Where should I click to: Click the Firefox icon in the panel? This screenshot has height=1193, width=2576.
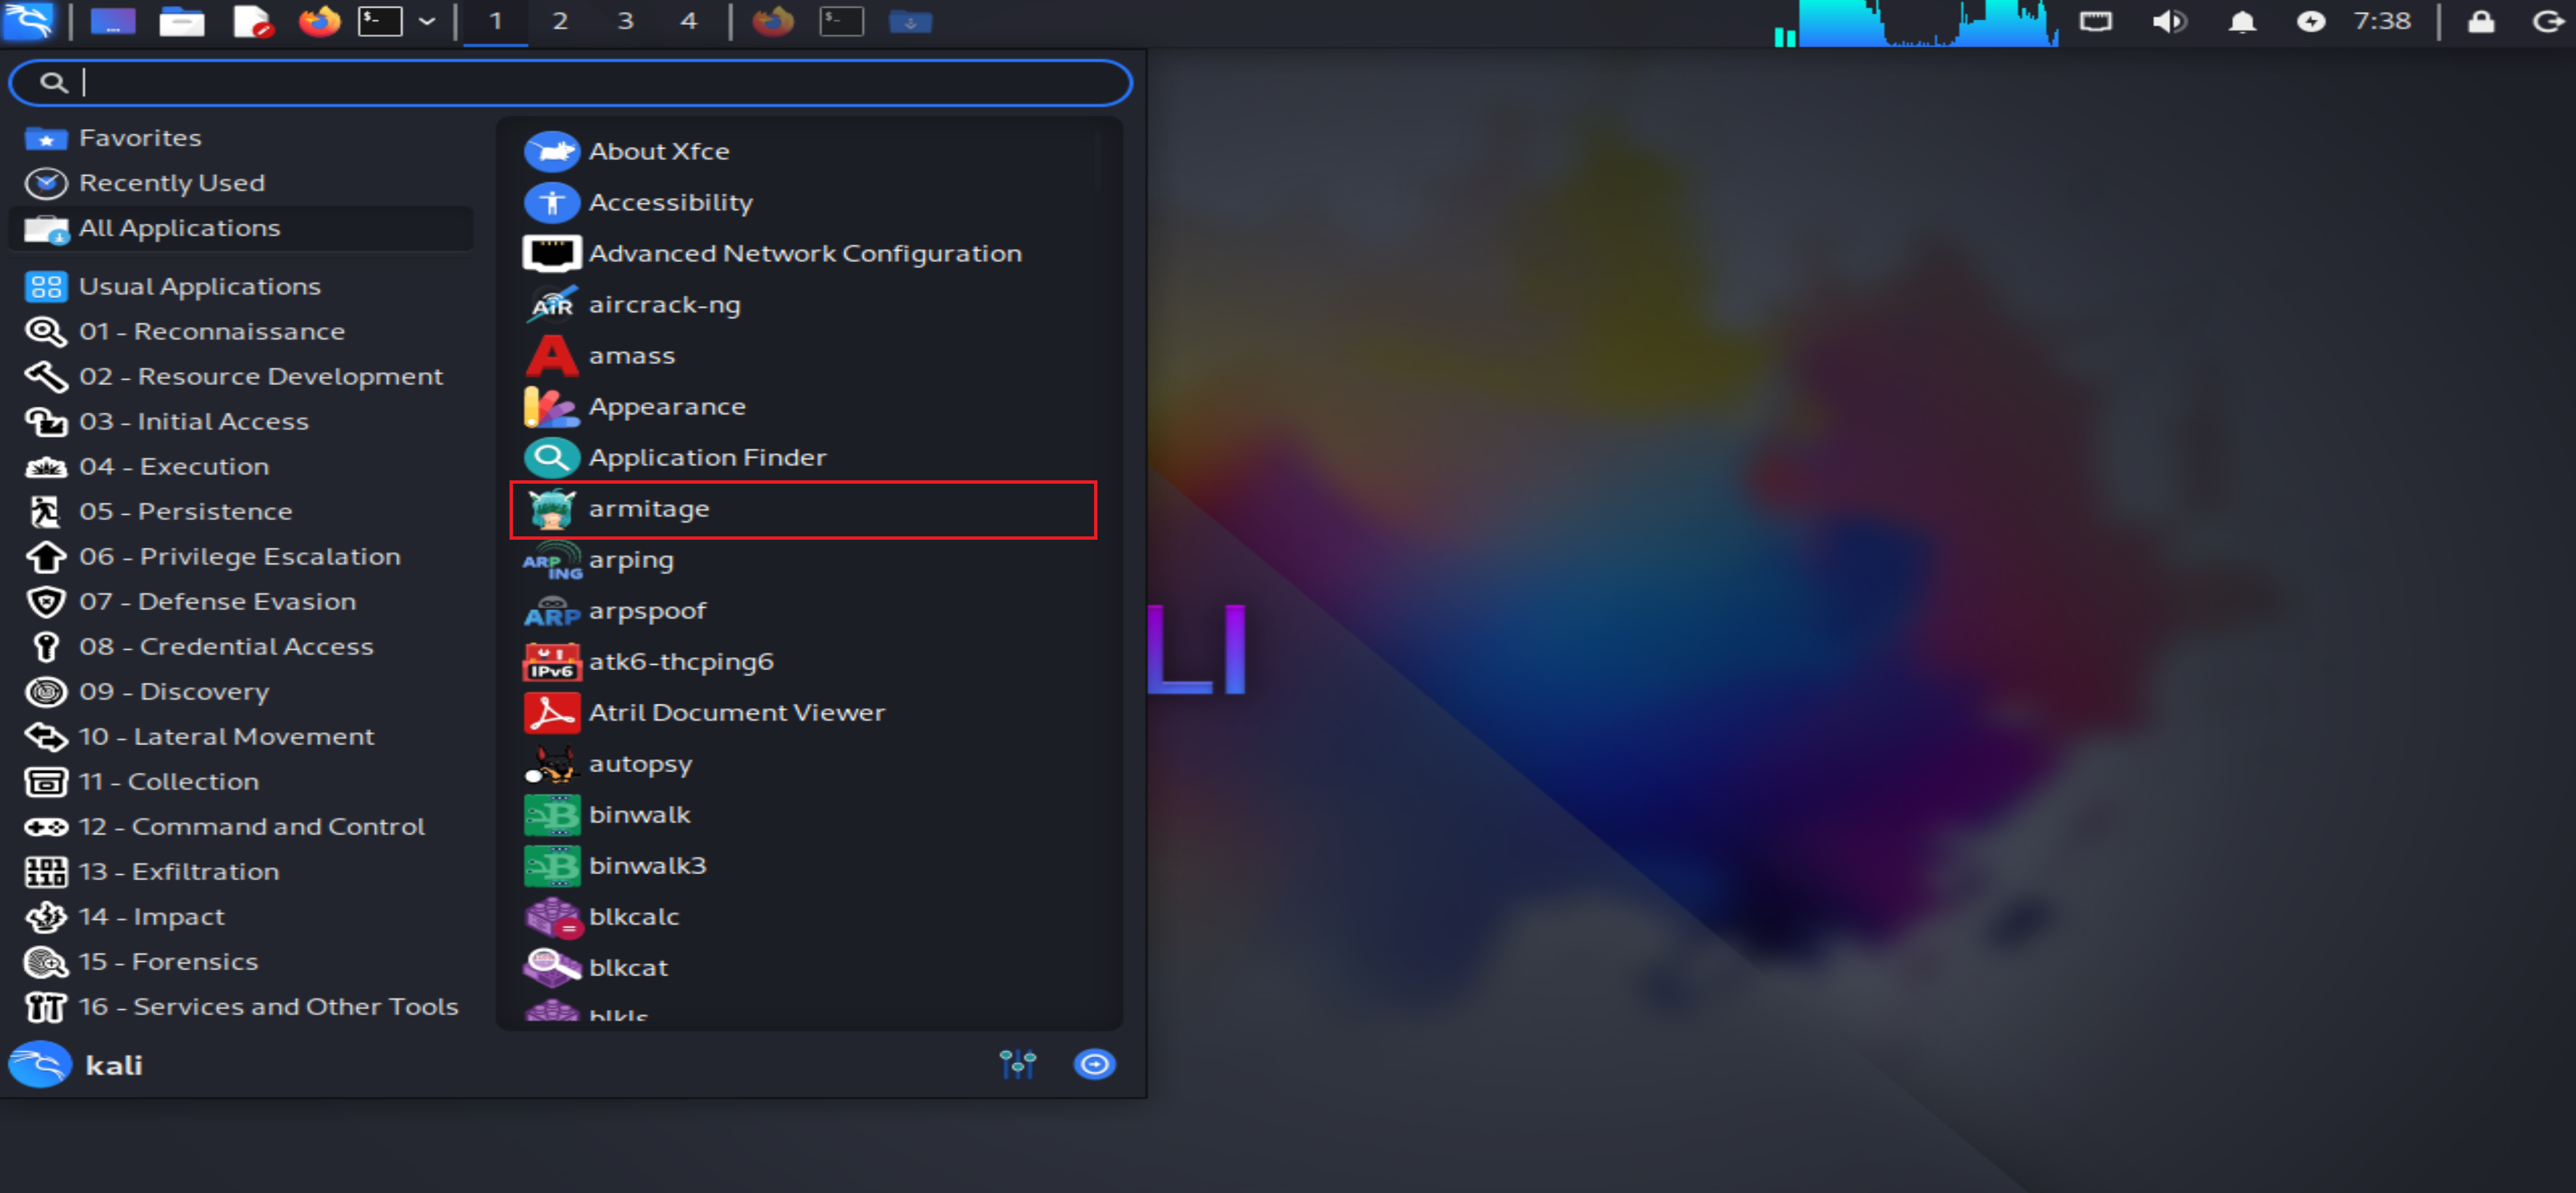319,21
